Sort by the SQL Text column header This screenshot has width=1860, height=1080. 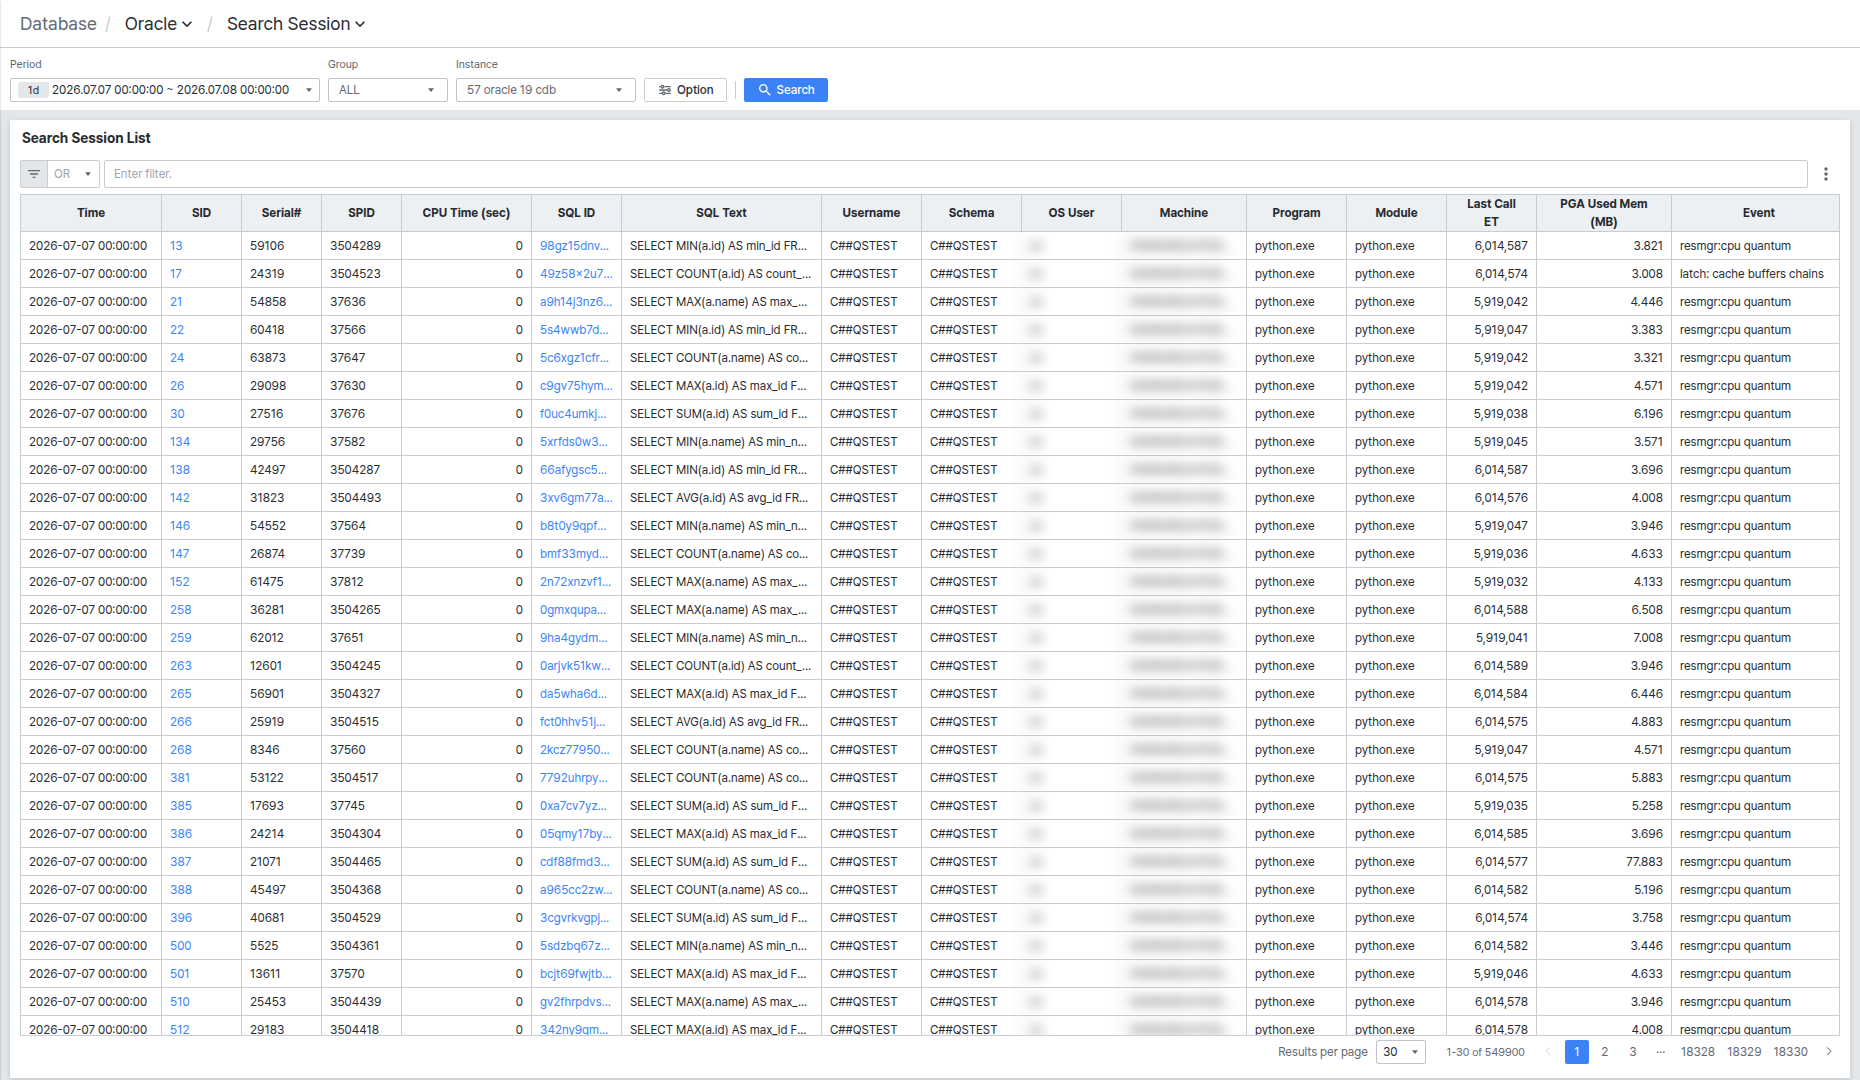pyautogui.click(x=721, y=213)
